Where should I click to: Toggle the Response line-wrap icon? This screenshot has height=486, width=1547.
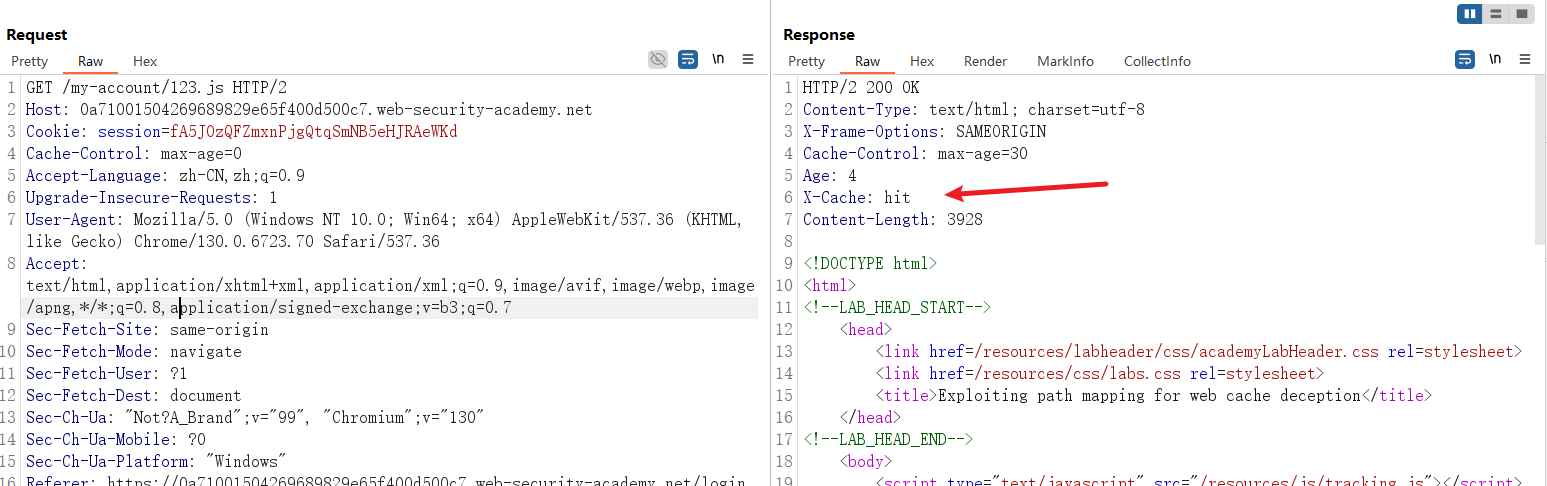(1464, 60)
